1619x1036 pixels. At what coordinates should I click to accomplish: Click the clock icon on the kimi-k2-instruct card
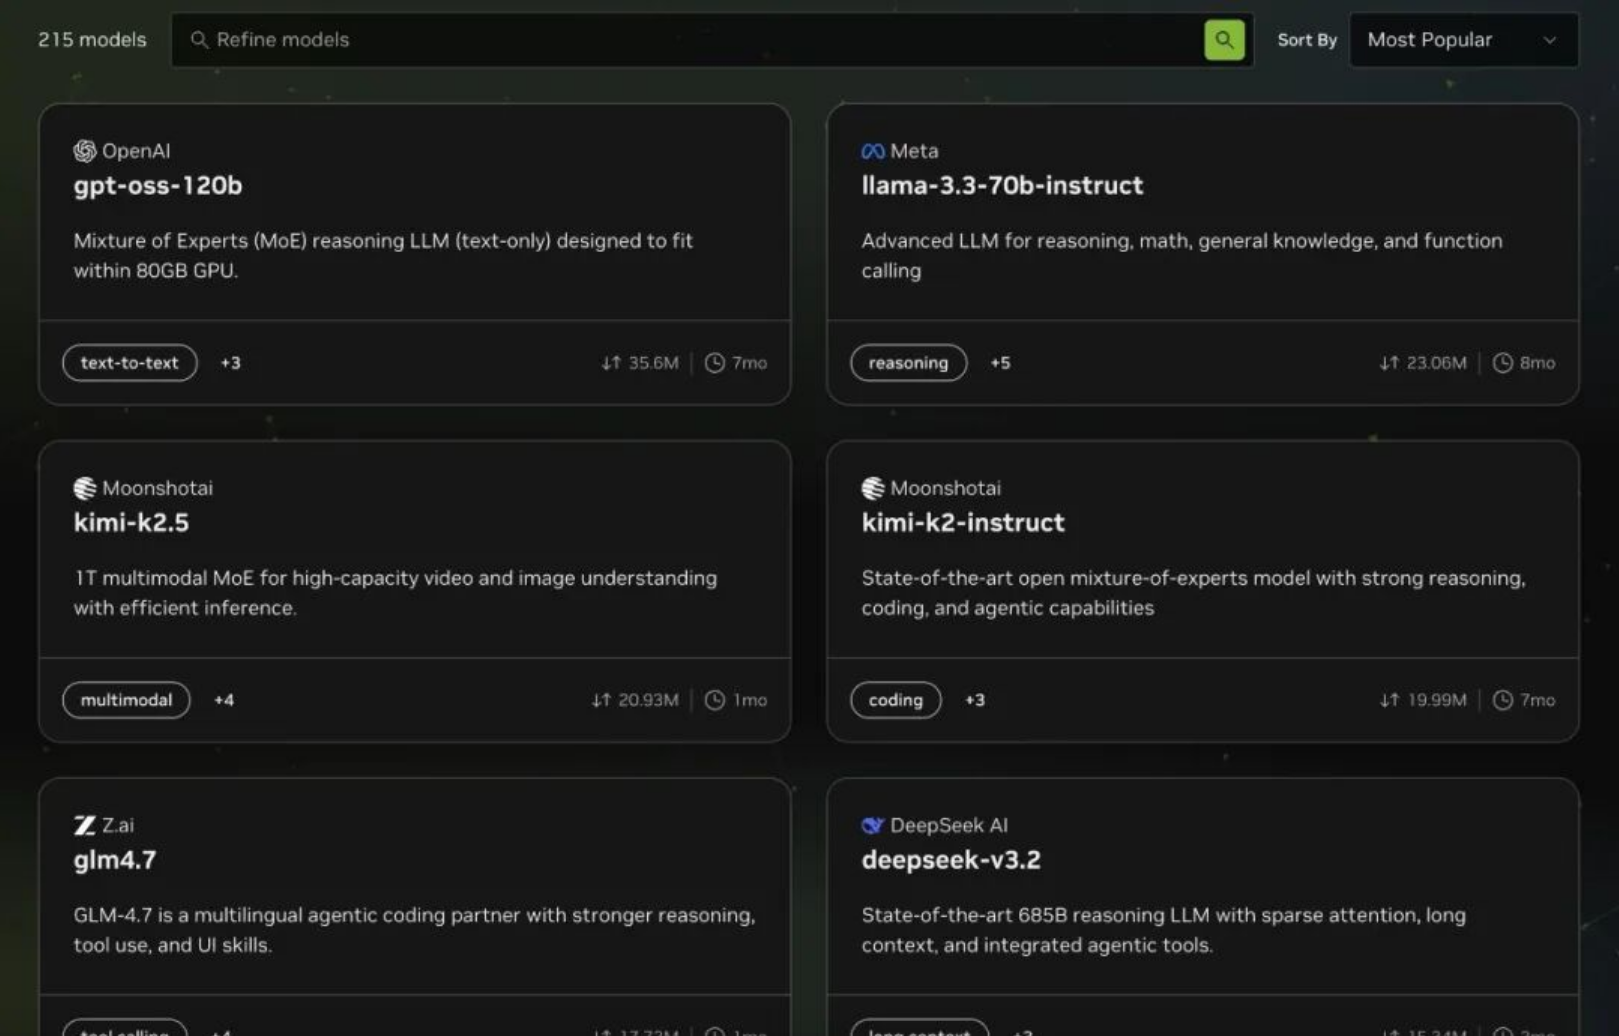click(x=1503, y=700)
